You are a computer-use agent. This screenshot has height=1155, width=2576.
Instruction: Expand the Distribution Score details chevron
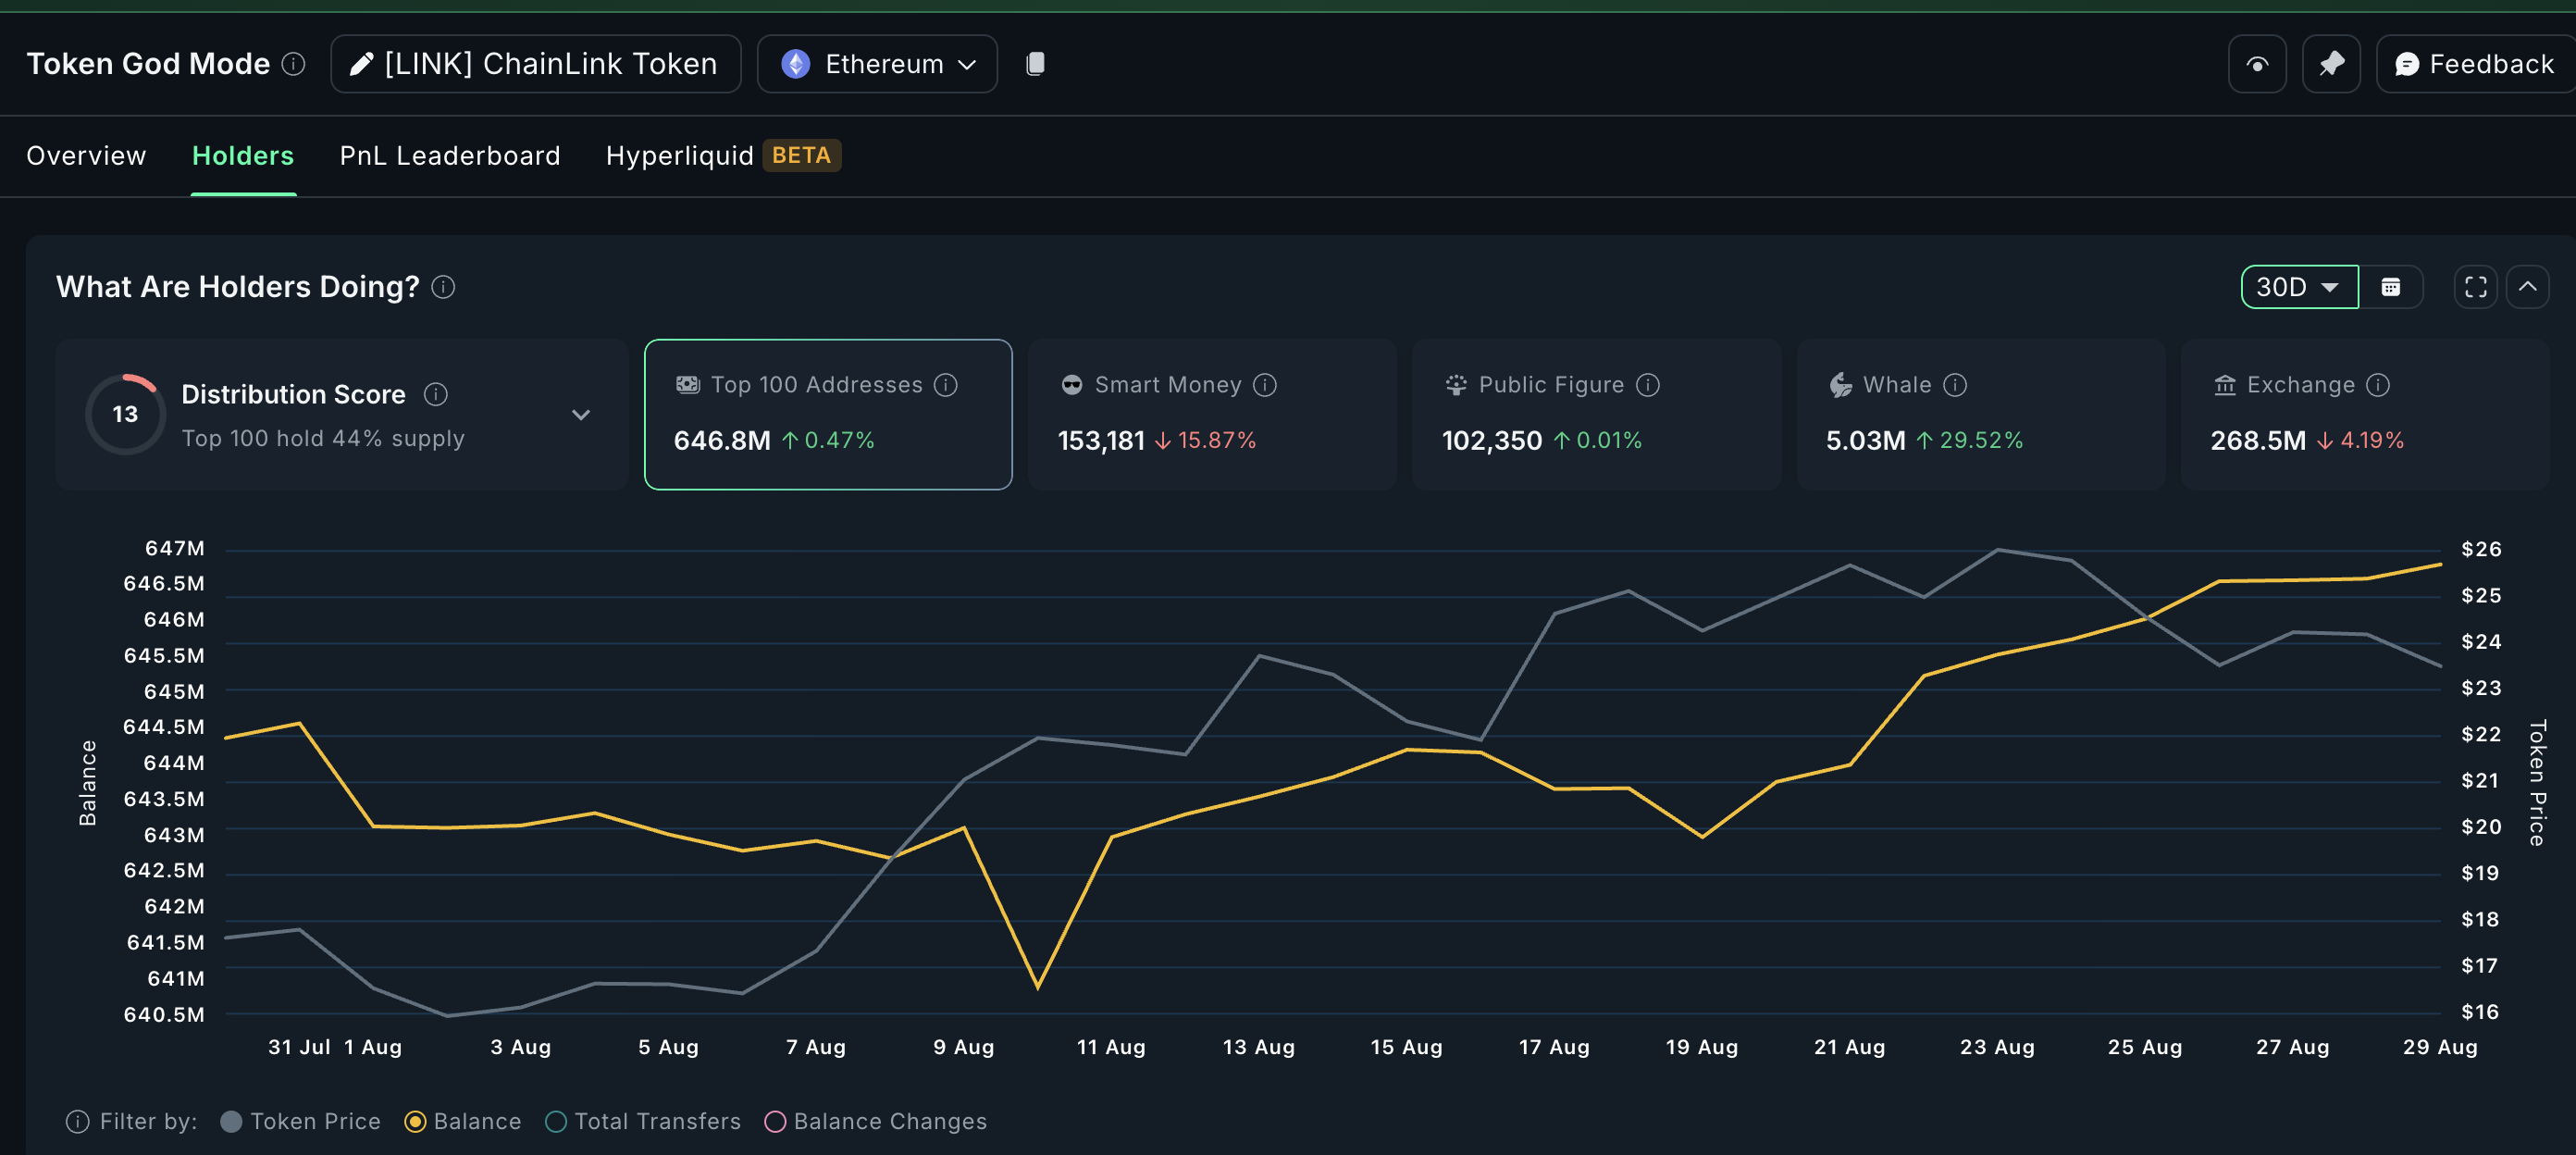(581, 414)
